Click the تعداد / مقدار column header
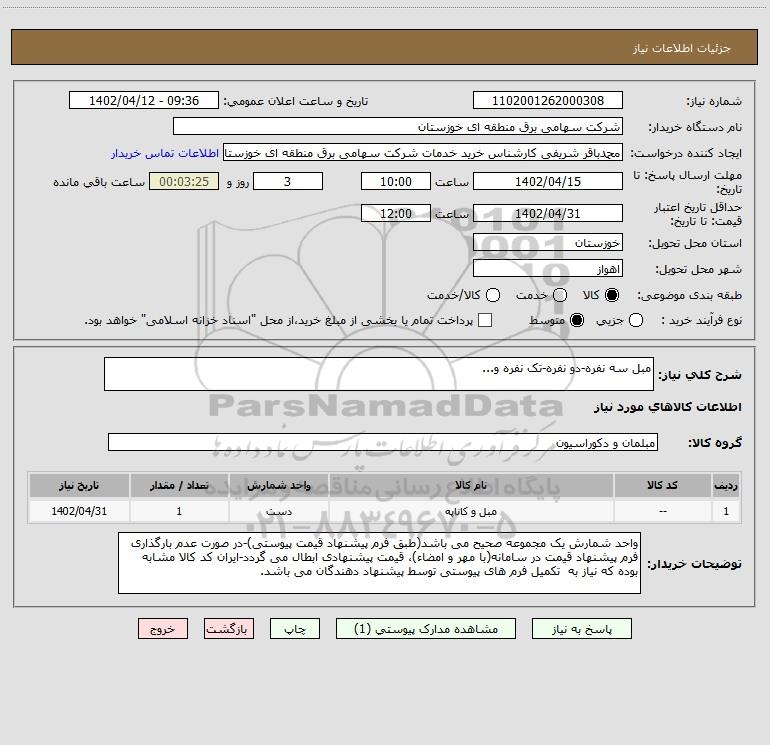770x745 pixels. click(x=179, y=485)
